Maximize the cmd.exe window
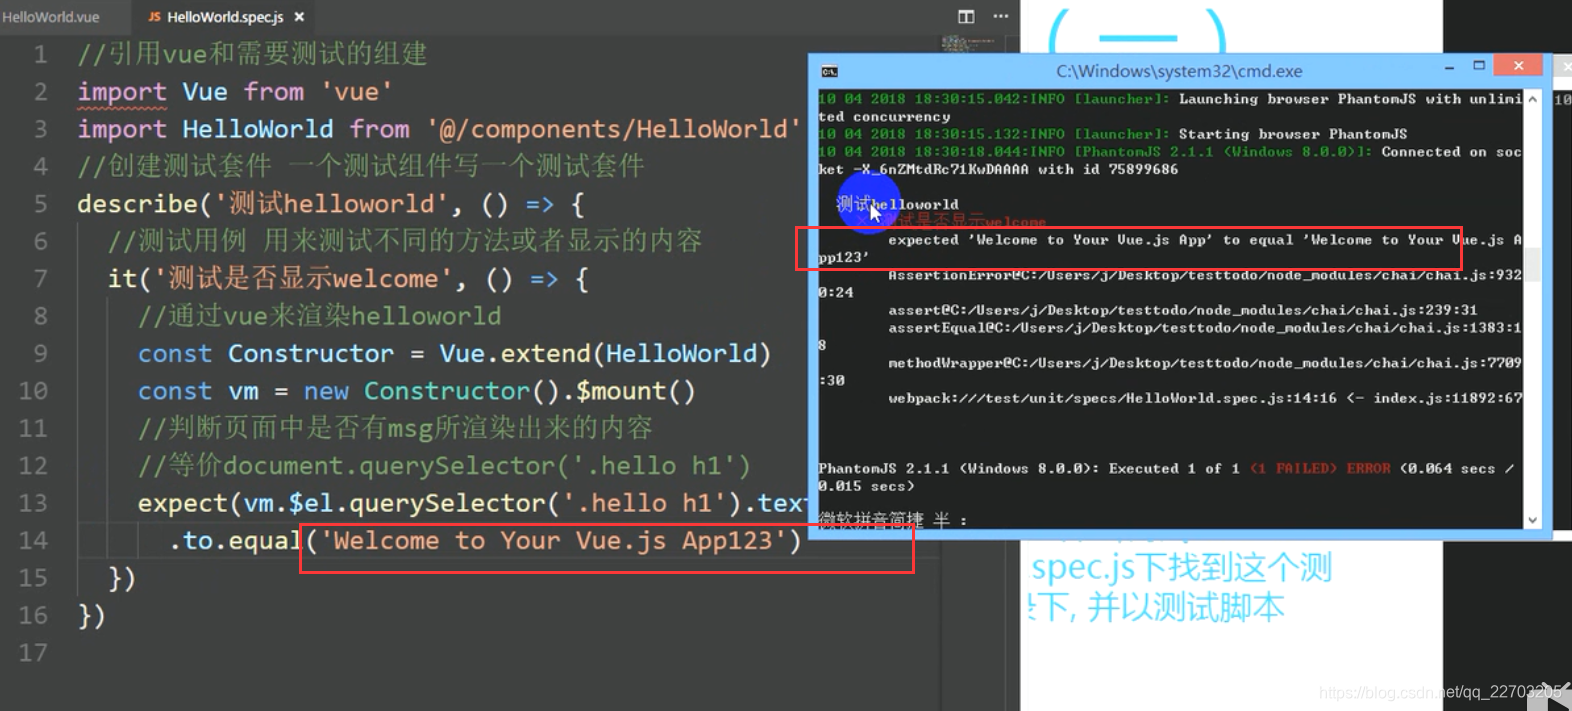1572x711 pixels. point(1479,66)
